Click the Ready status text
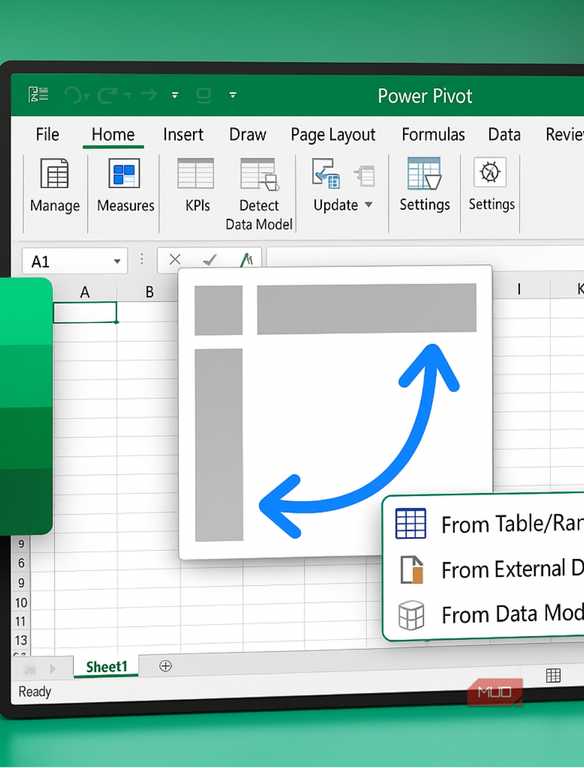584x768 pixels. [x=35, y=692]
